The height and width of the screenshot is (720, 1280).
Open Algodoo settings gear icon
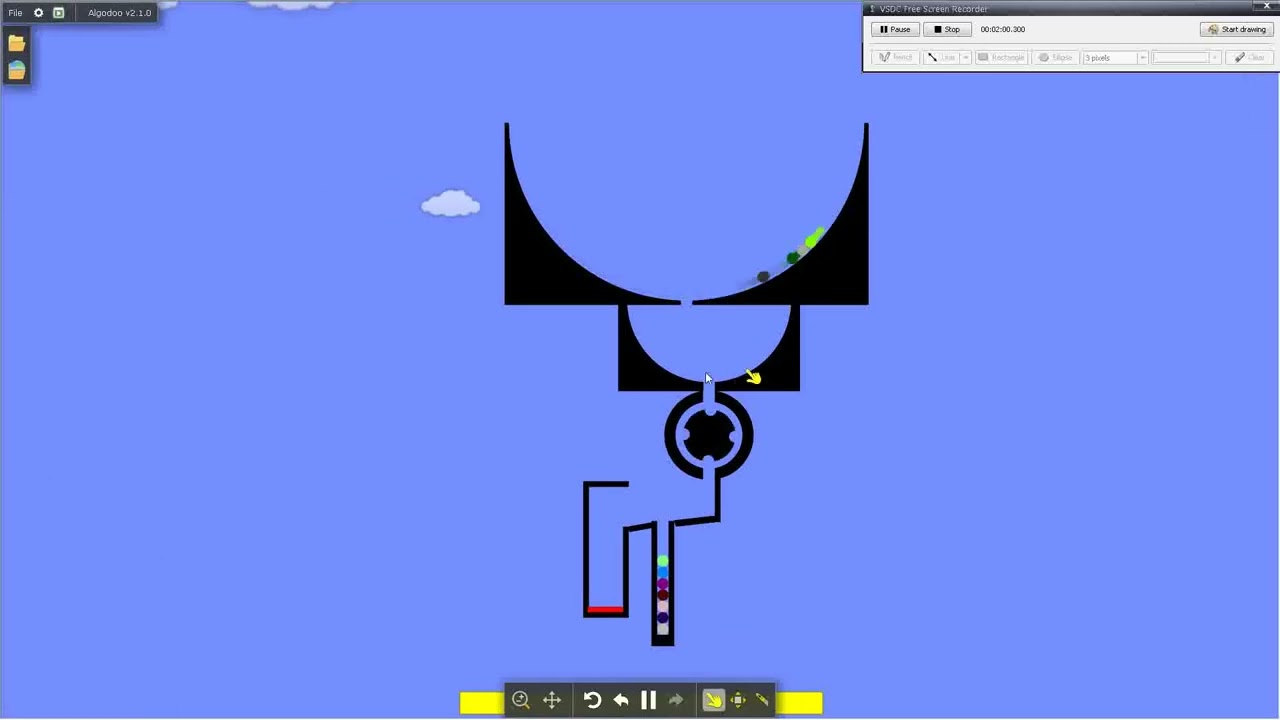point(39,13)
